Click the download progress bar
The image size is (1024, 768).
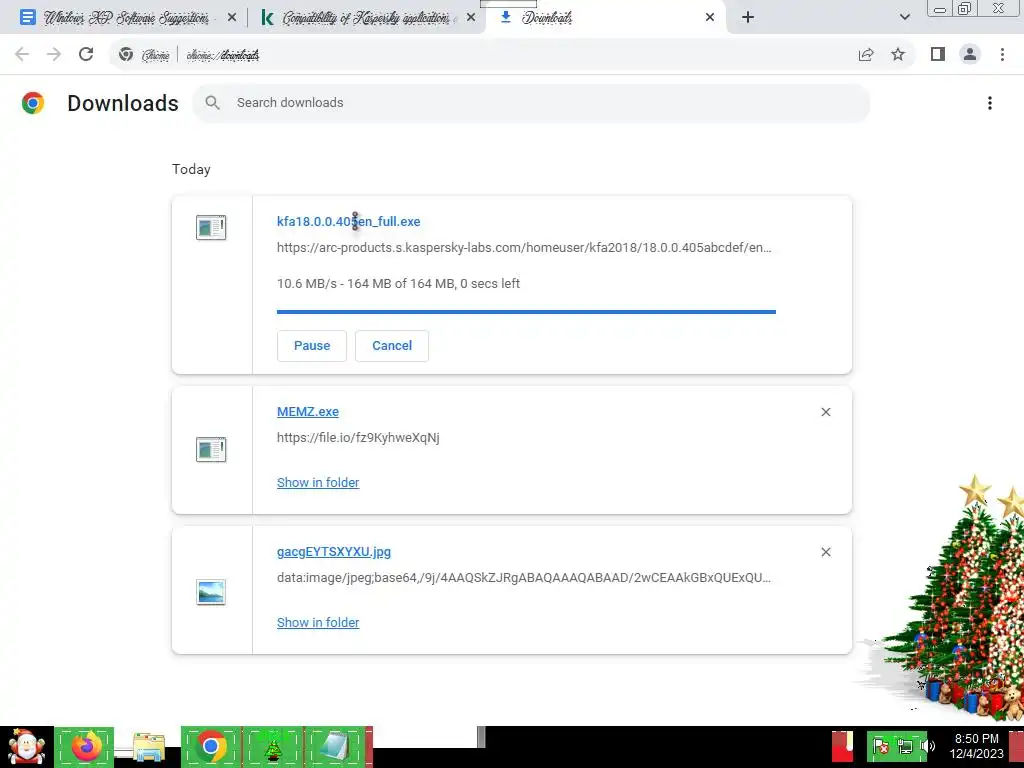[x=526, y=312]
